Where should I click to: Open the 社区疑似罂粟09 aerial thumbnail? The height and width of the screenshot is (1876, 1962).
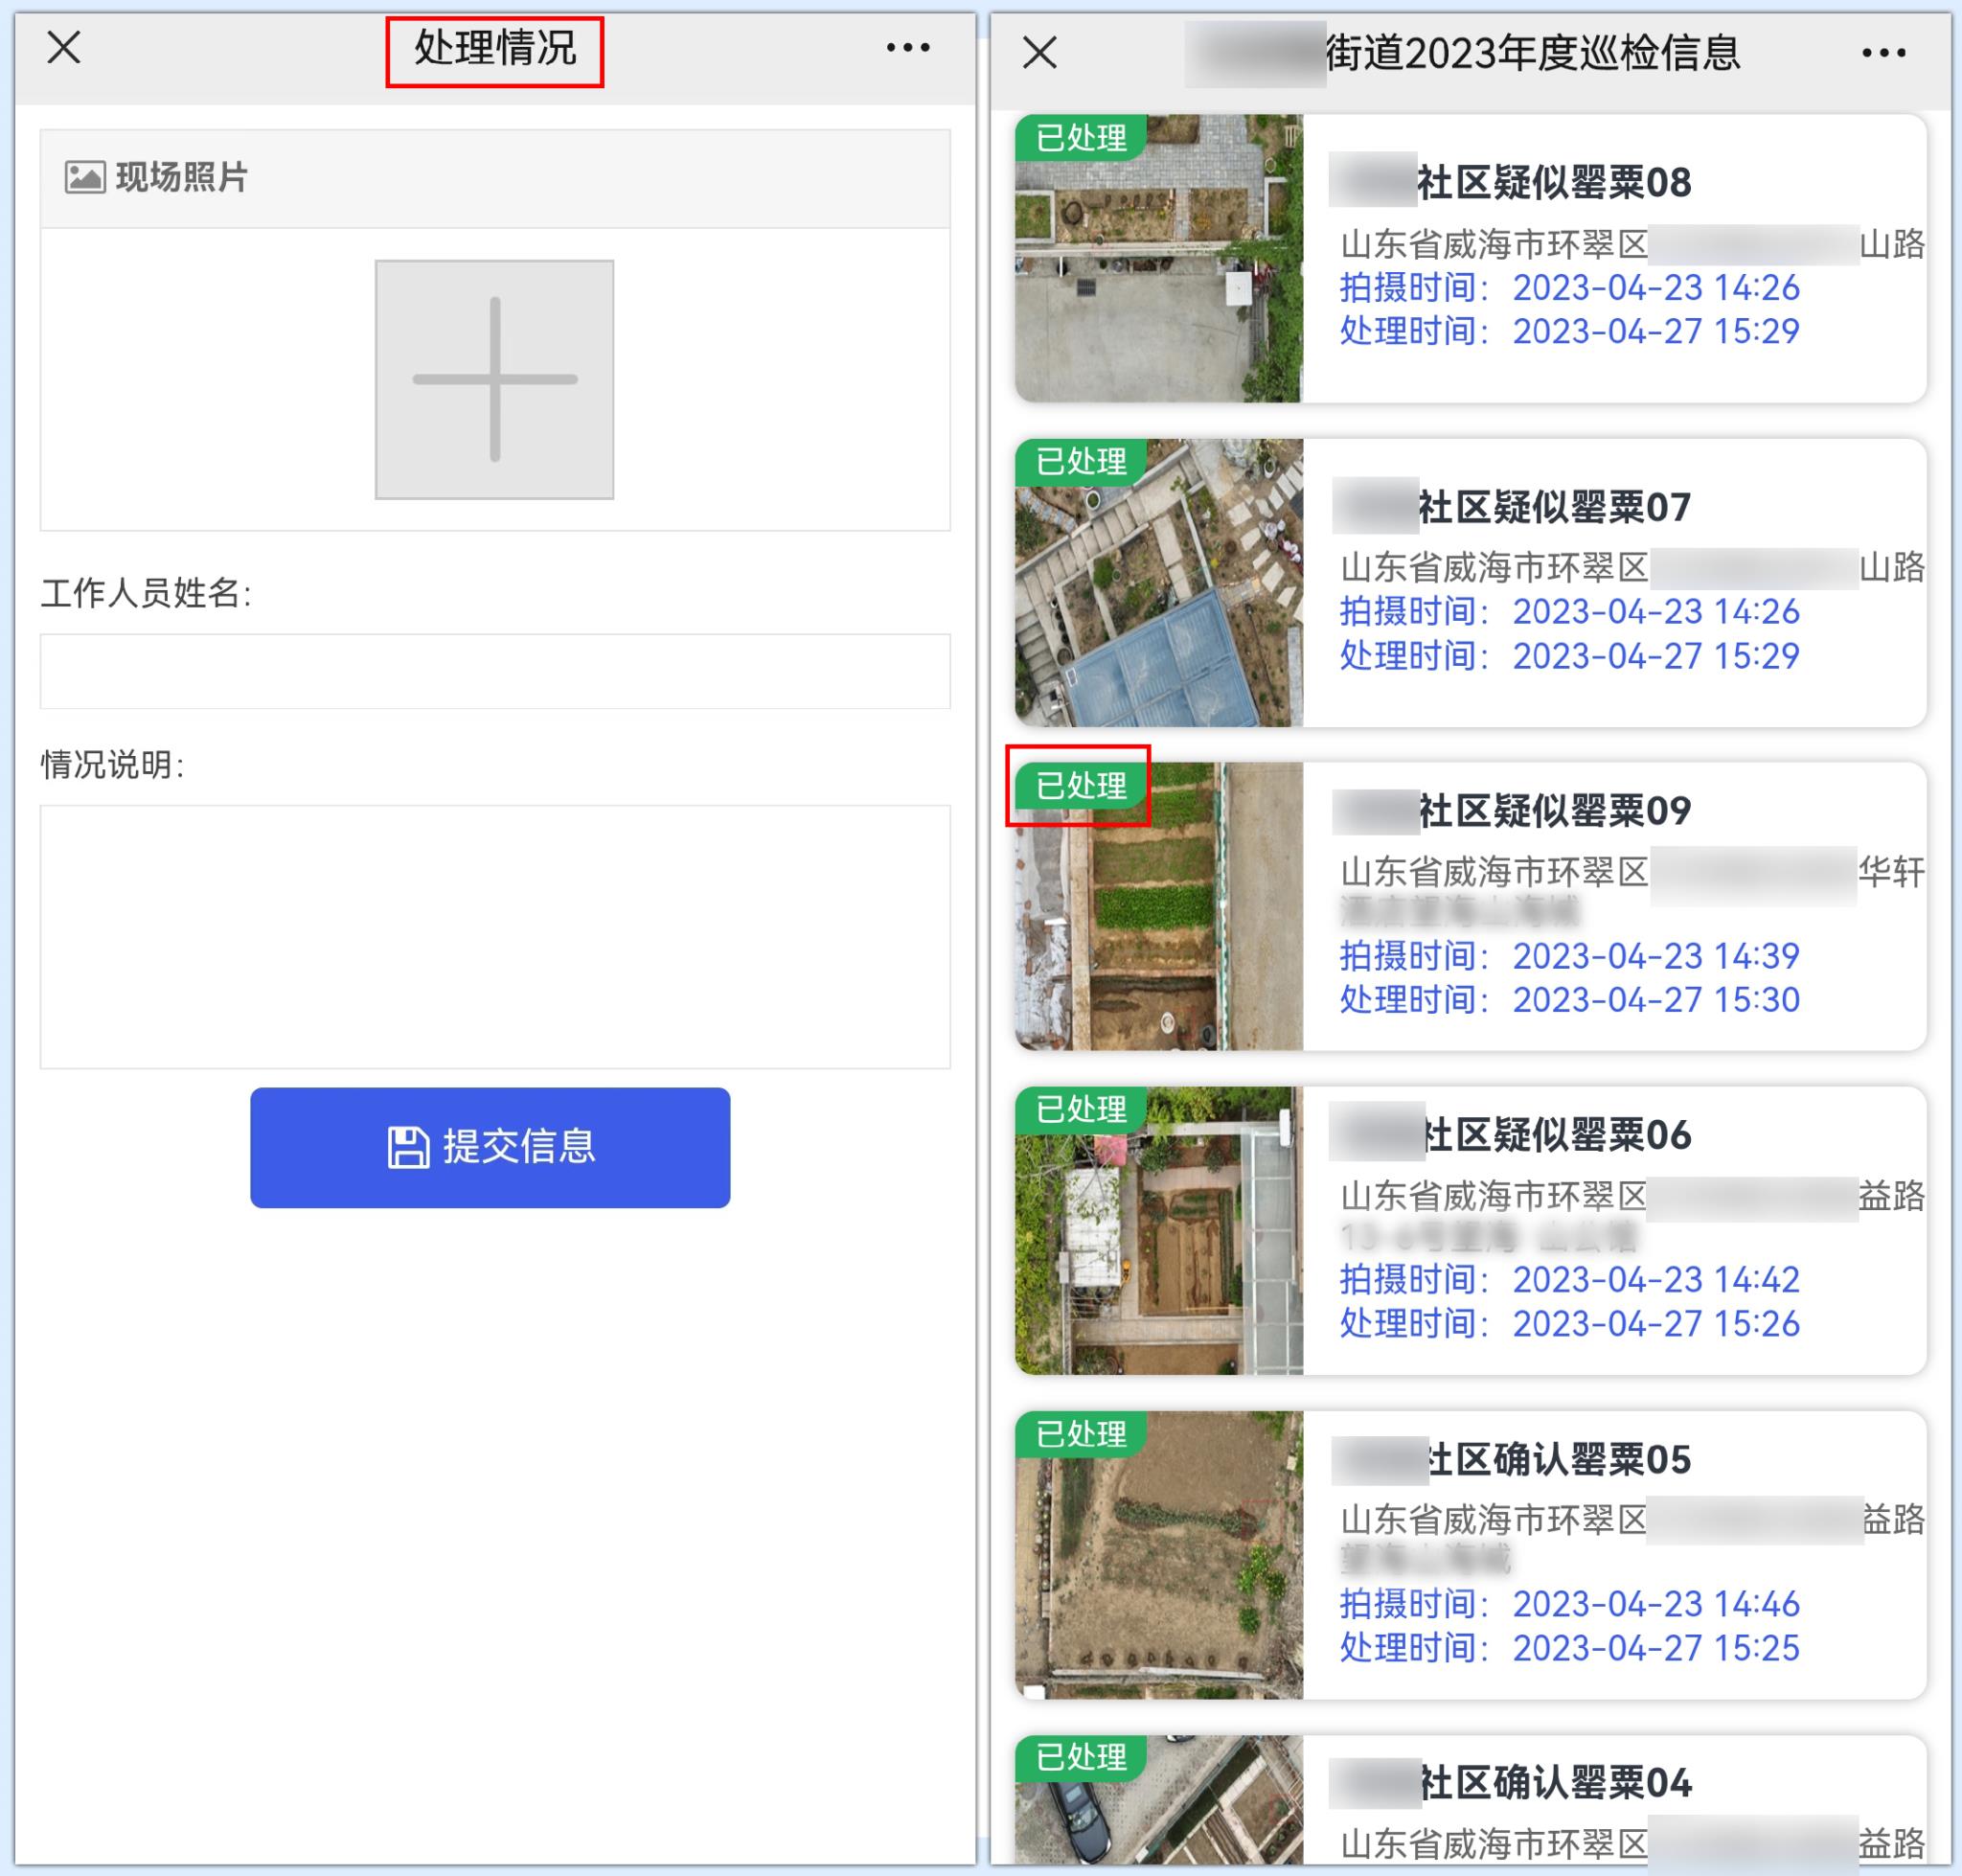[1159, 906]
